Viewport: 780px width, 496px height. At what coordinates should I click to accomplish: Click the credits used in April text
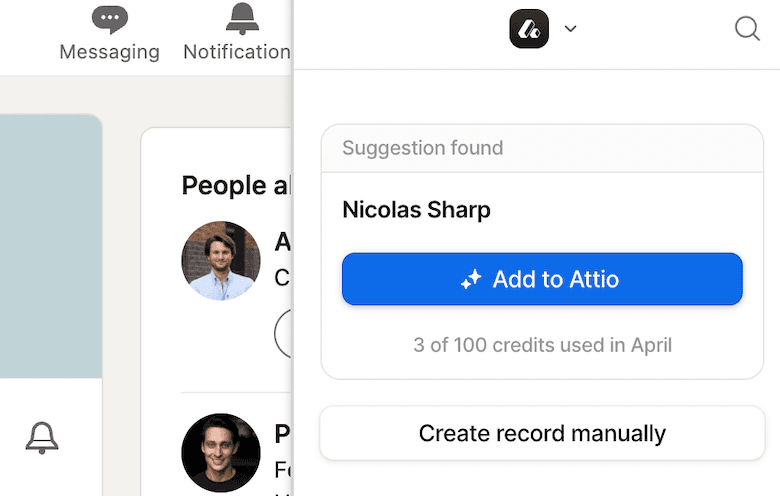542,345
